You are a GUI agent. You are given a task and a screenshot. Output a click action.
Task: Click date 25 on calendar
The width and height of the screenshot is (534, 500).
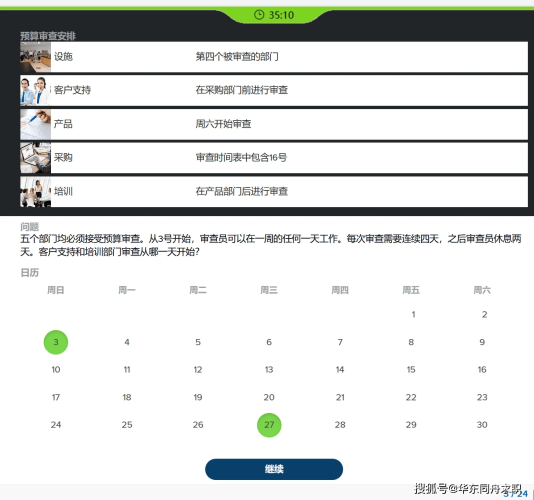coord(127,425)
